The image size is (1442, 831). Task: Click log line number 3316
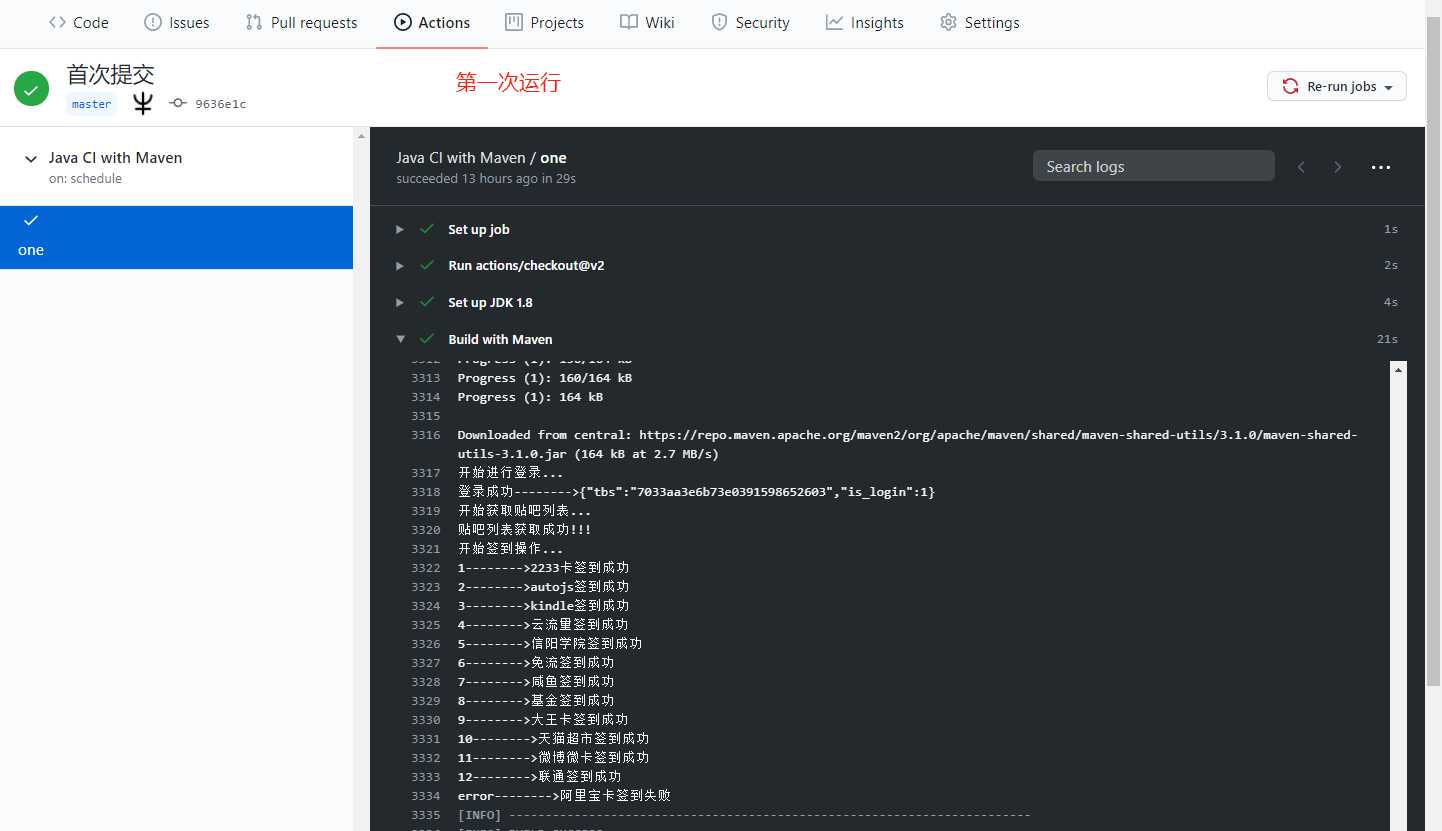425,435
